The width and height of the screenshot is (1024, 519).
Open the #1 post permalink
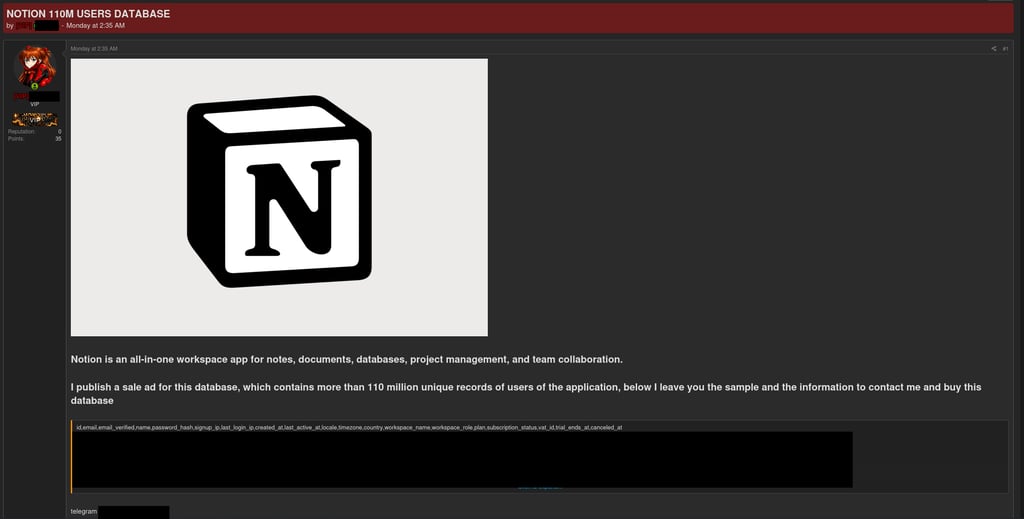tap(1005, 49)
